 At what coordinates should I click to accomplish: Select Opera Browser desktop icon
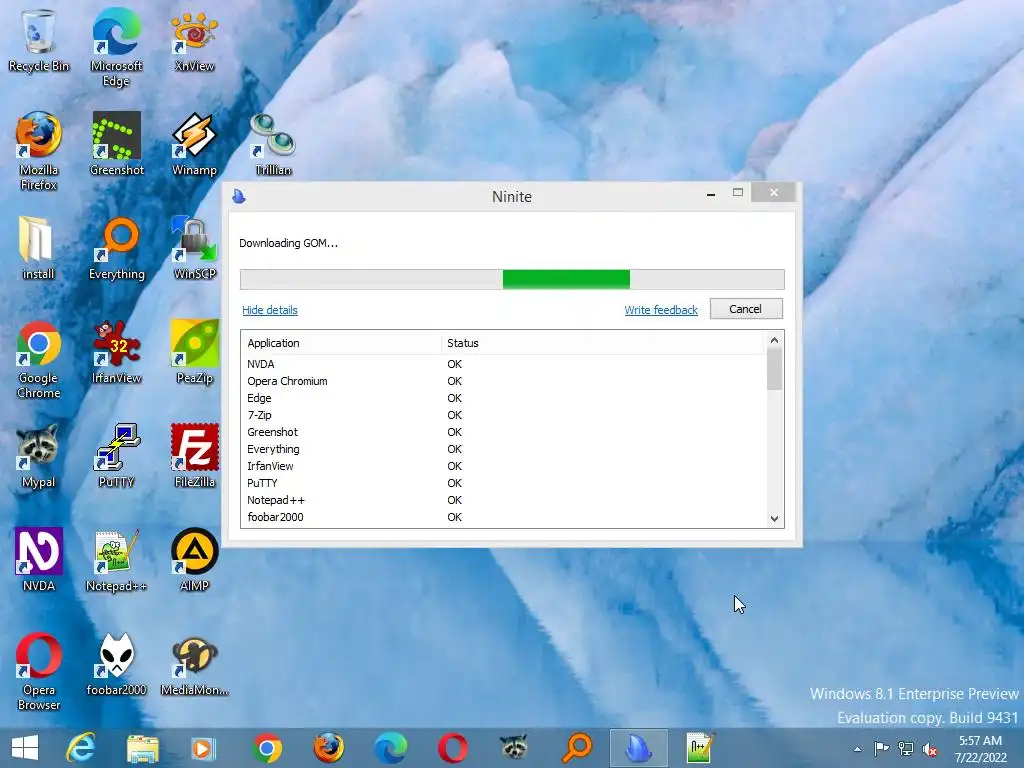(39, 671)
